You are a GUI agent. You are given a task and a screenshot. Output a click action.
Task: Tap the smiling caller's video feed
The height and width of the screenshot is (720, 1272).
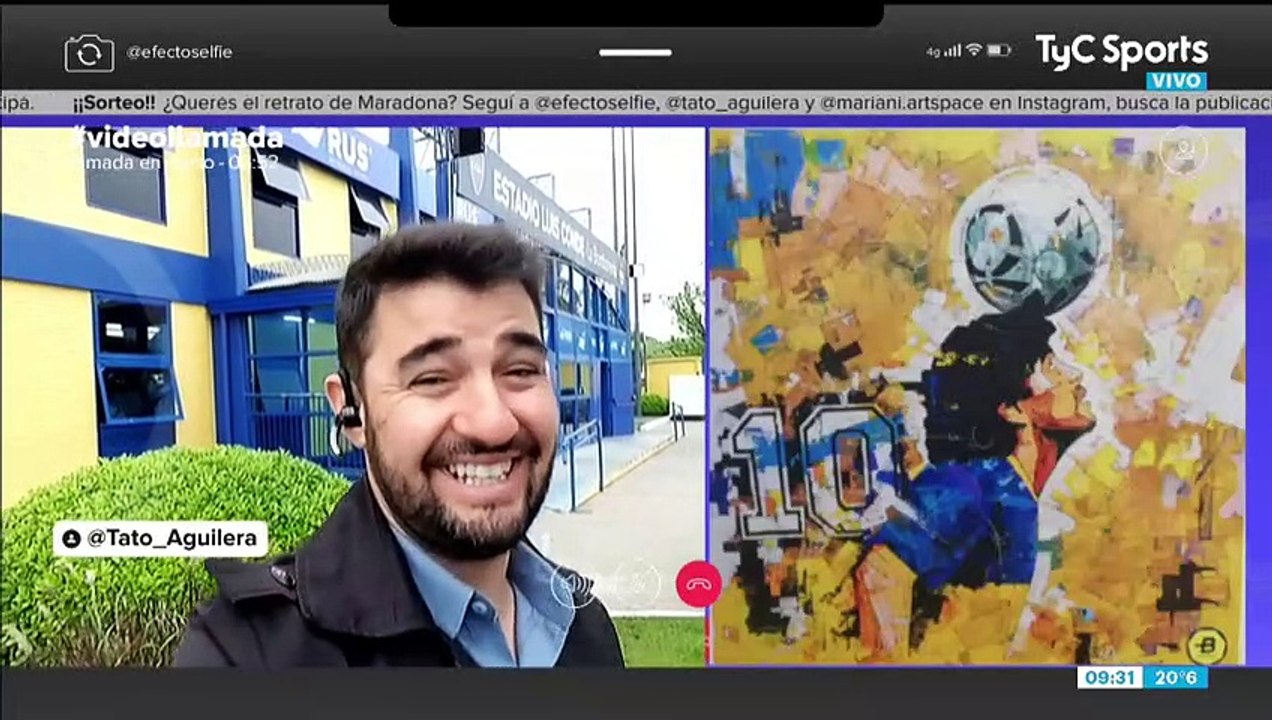(x=353, y=396)
